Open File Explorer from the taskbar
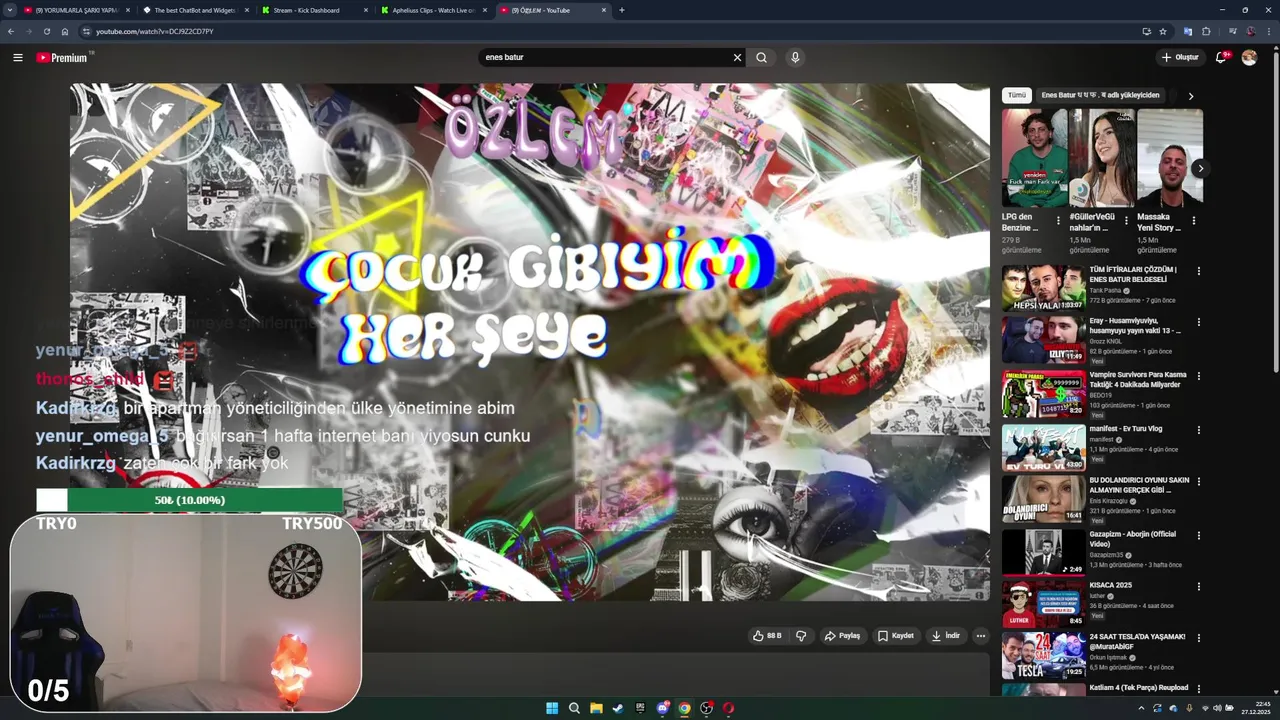The height and width of the screenshot is (720, 1280). pos(596,708)
